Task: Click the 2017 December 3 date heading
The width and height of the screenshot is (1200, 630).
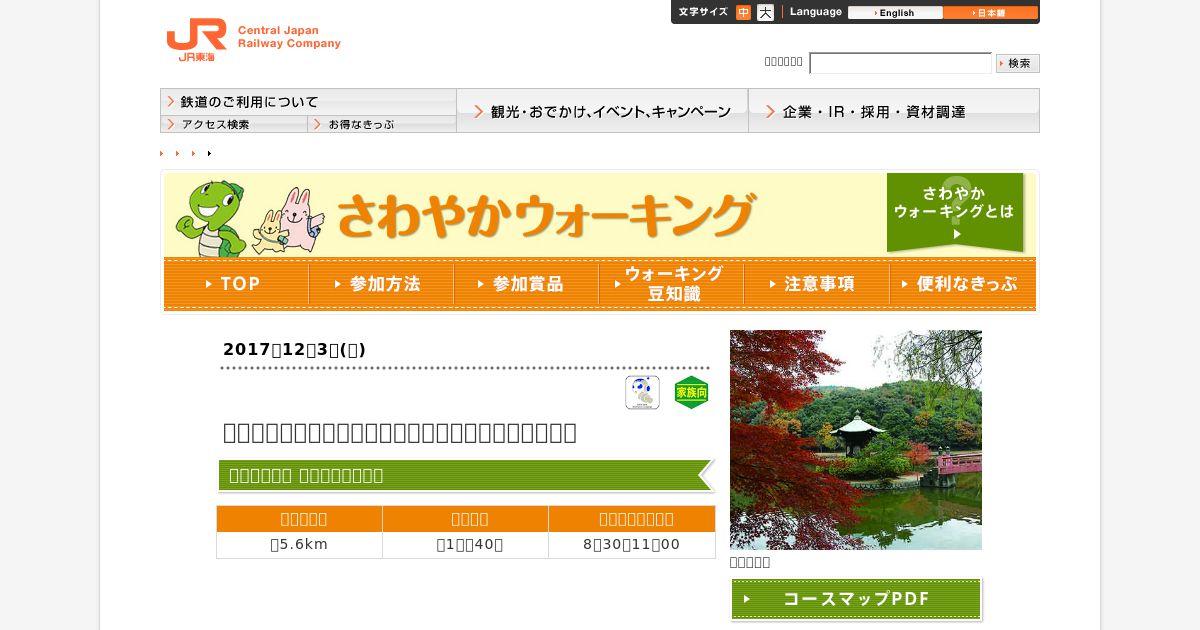Action: tap(294, 349)
